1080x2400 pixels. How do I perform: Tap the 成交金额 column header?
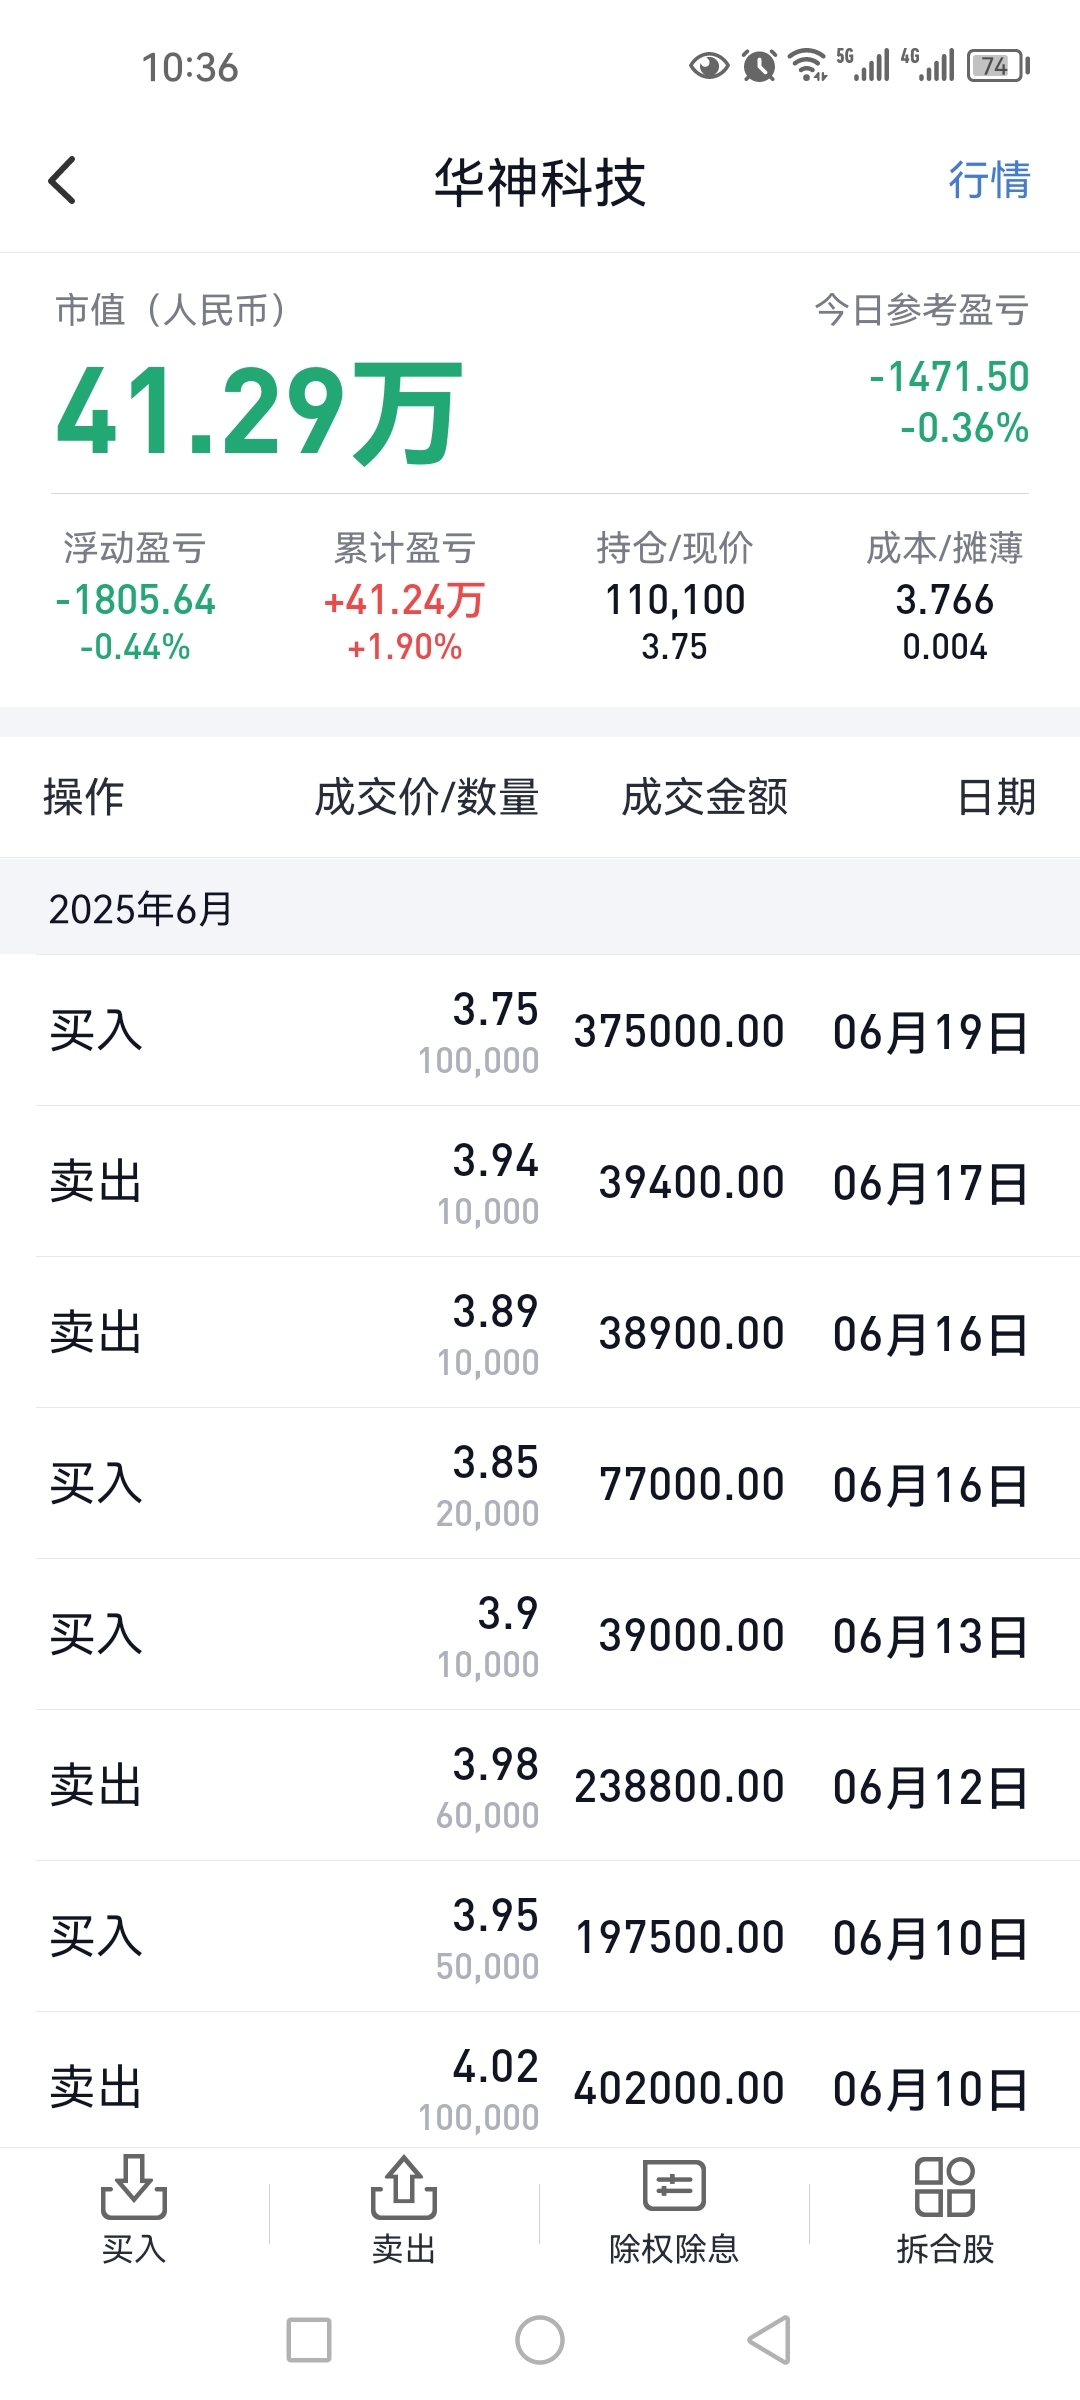(704, 798)
